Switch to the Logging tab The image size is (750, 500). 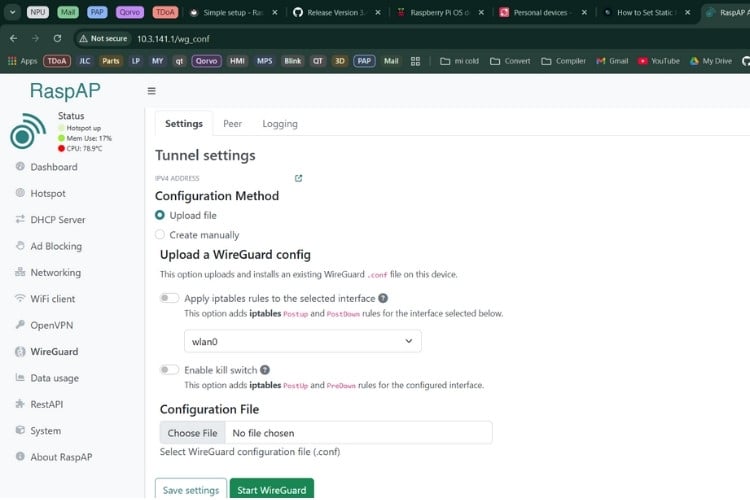click(x=280, y=123)
